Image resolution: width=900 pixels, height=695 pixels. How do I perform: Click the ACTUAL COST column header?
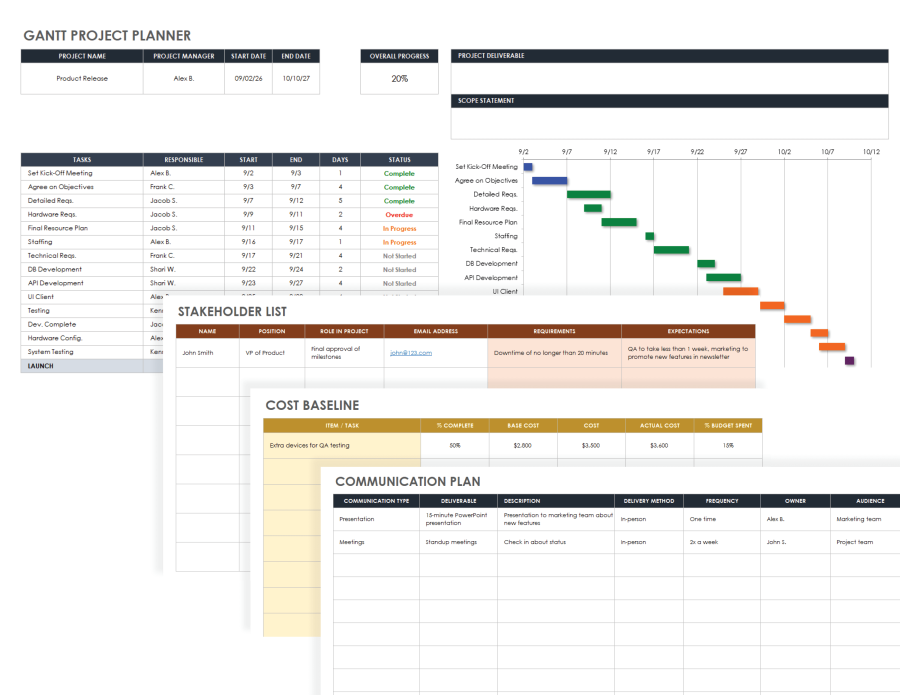point(659,425)
